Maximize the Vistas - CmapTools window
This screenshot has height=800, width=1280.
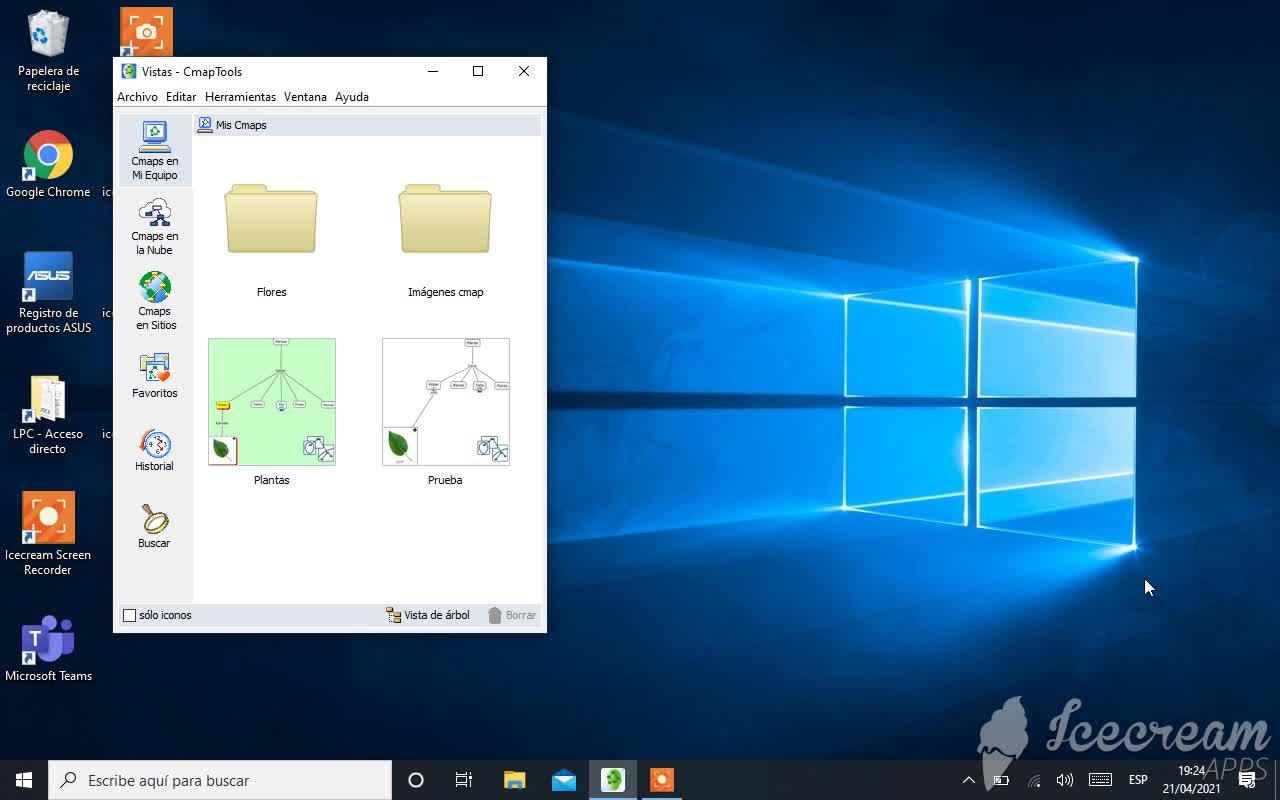point(478,71)
